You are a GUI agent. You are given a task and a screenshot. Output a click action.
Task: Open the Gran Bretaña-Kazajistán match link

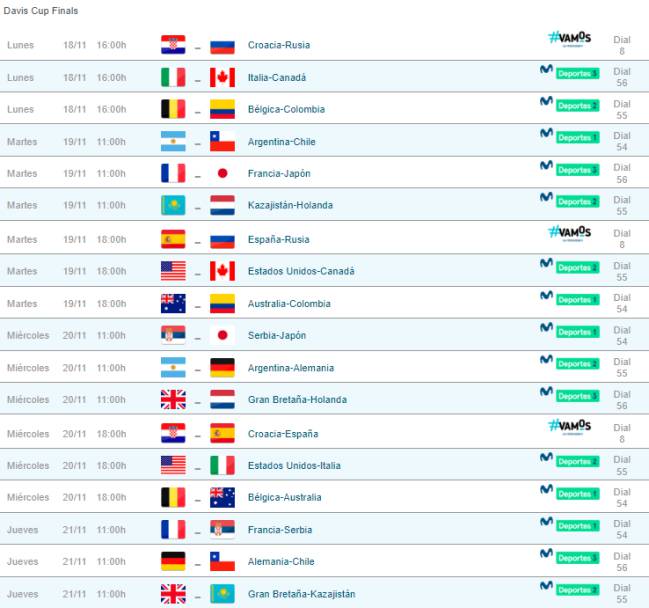301,594
